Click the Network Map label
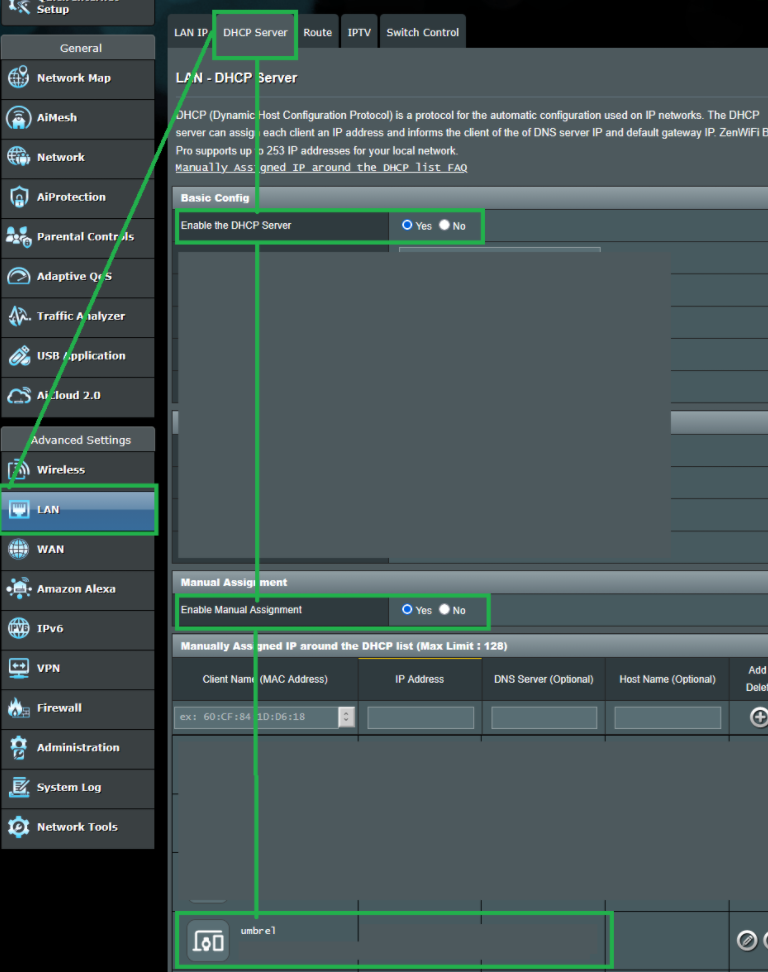Image resolution: width=768 pixels, height=972 pixels. [x=74, y=77]
